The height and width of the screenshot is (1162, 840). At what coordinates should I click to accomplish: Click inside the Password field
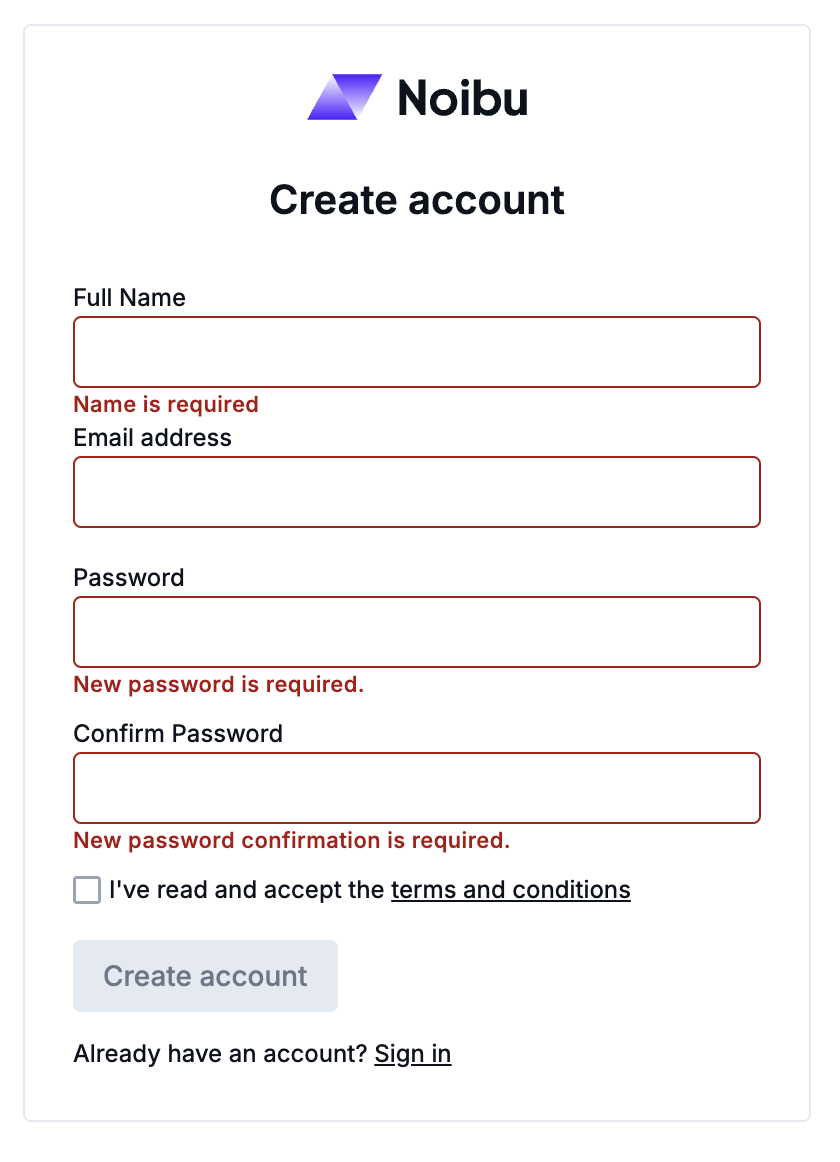click(417, 631)
